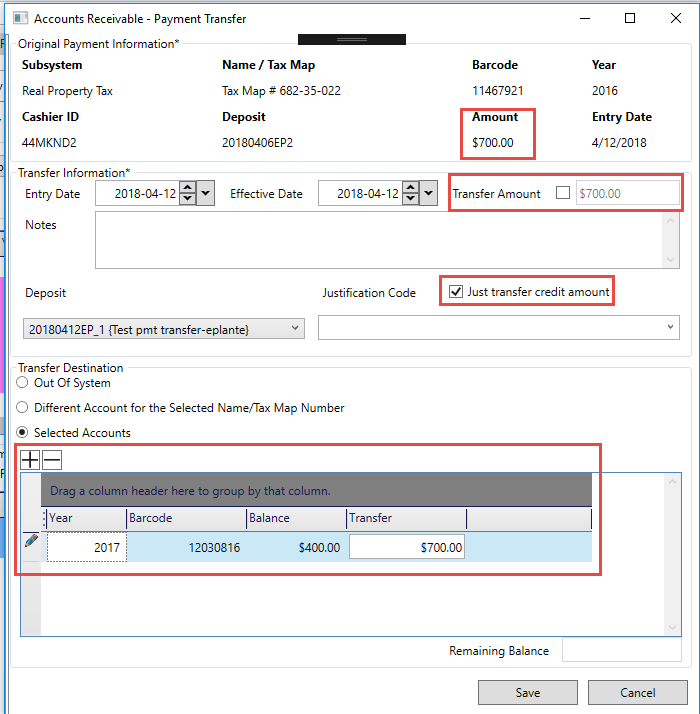Sort grid by Barcode column header
700x714 pixels.
click(186, 518)
